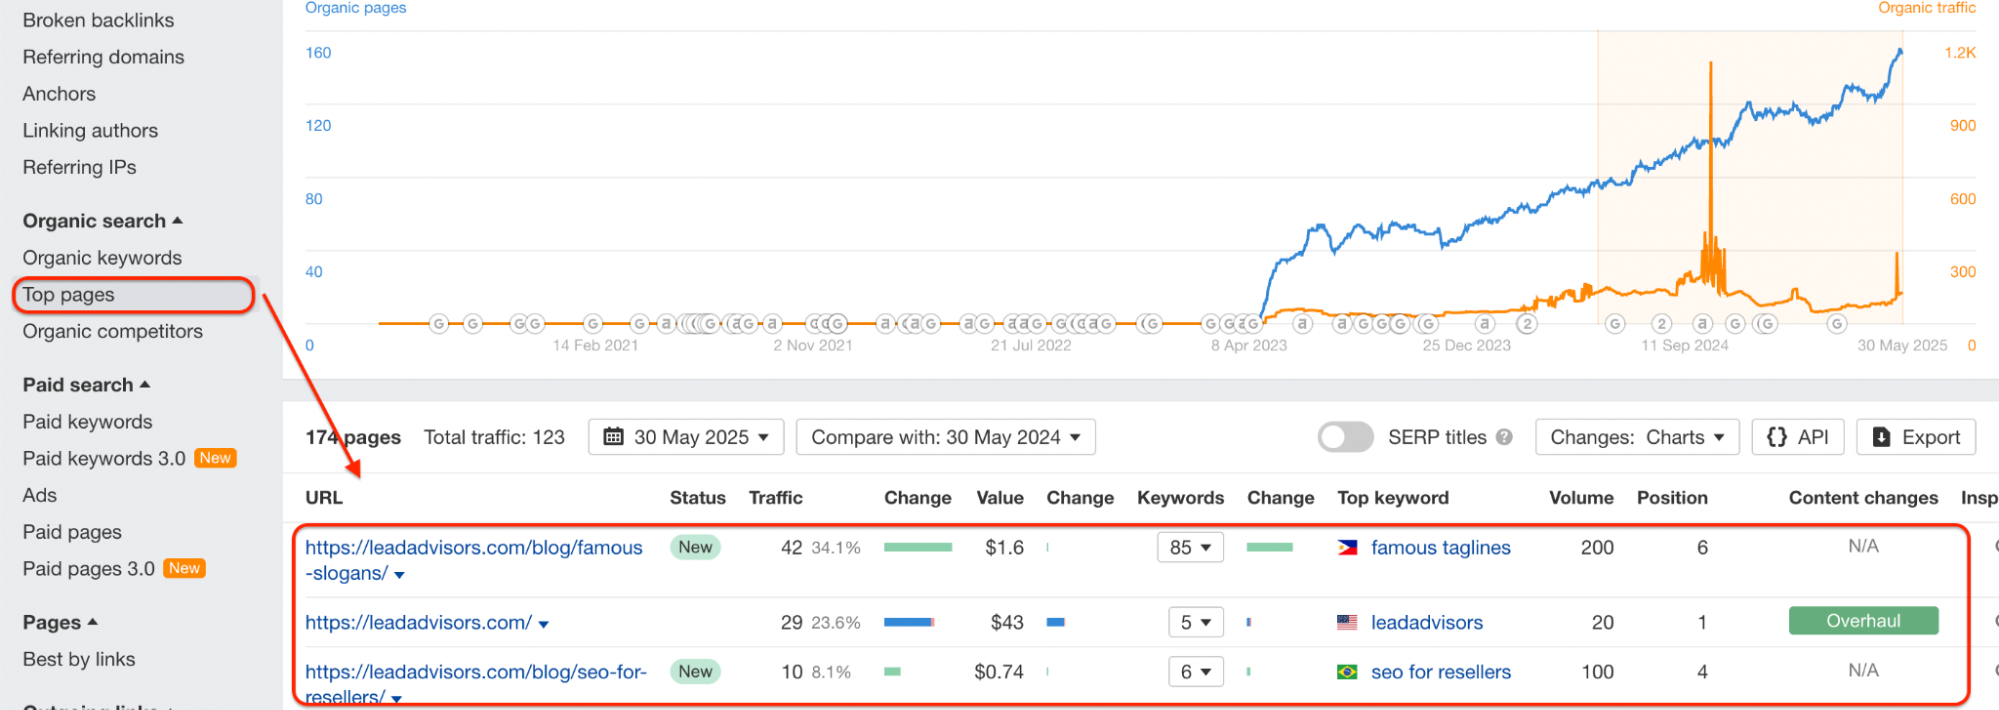
Task: Click the Content changes column header
Action: pos(1863,498)
